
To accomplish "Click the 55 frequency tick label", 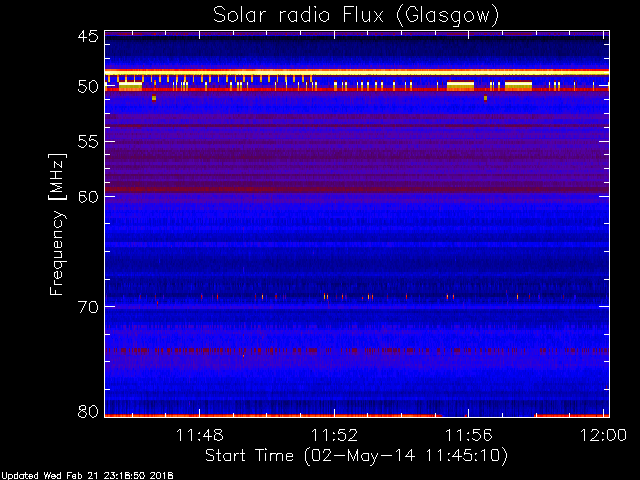I will pos(88,142).
